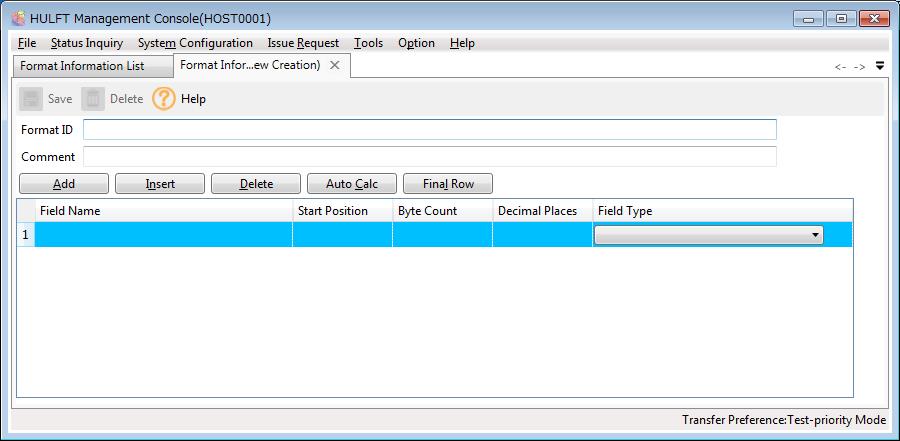Viewport: 900px width, 441px height.
Task: Click the Save label in toolbar
Action: [x=60, y=99]
